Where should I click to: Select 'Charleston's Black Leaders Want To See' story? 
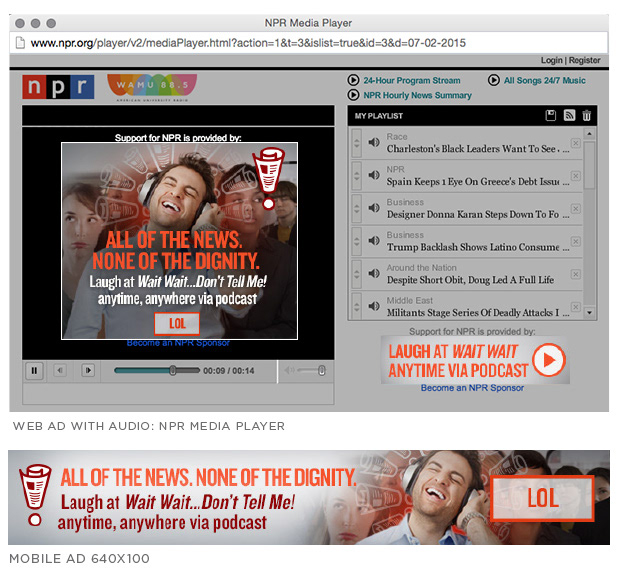pos(478,149)
